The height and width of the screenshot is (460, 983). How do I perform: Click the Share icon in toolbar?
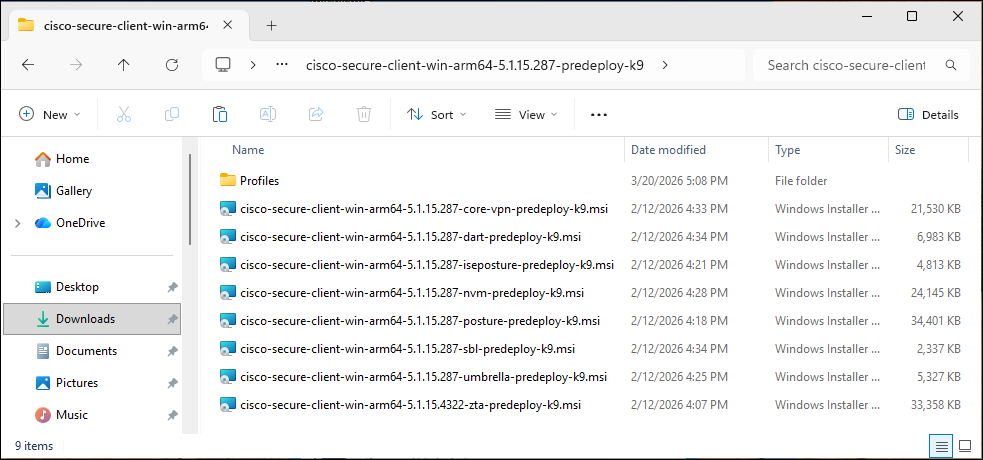click(316, 114)
